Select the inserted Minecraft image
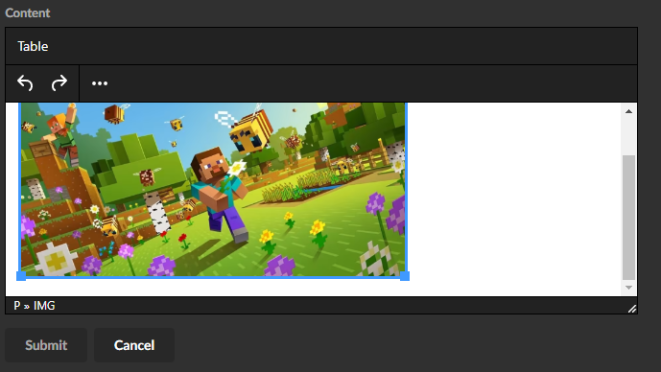Screen dimensions: 661x372 213,190
